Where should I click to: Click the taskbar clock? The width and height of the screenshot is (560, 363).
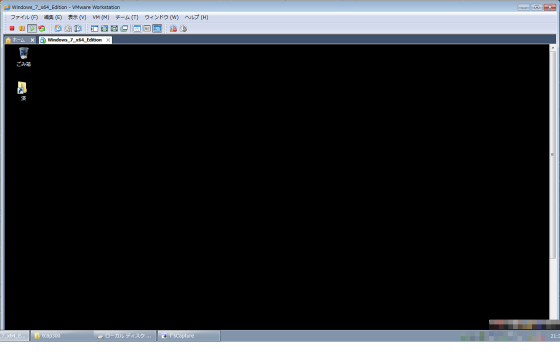[x=555, y=336]
